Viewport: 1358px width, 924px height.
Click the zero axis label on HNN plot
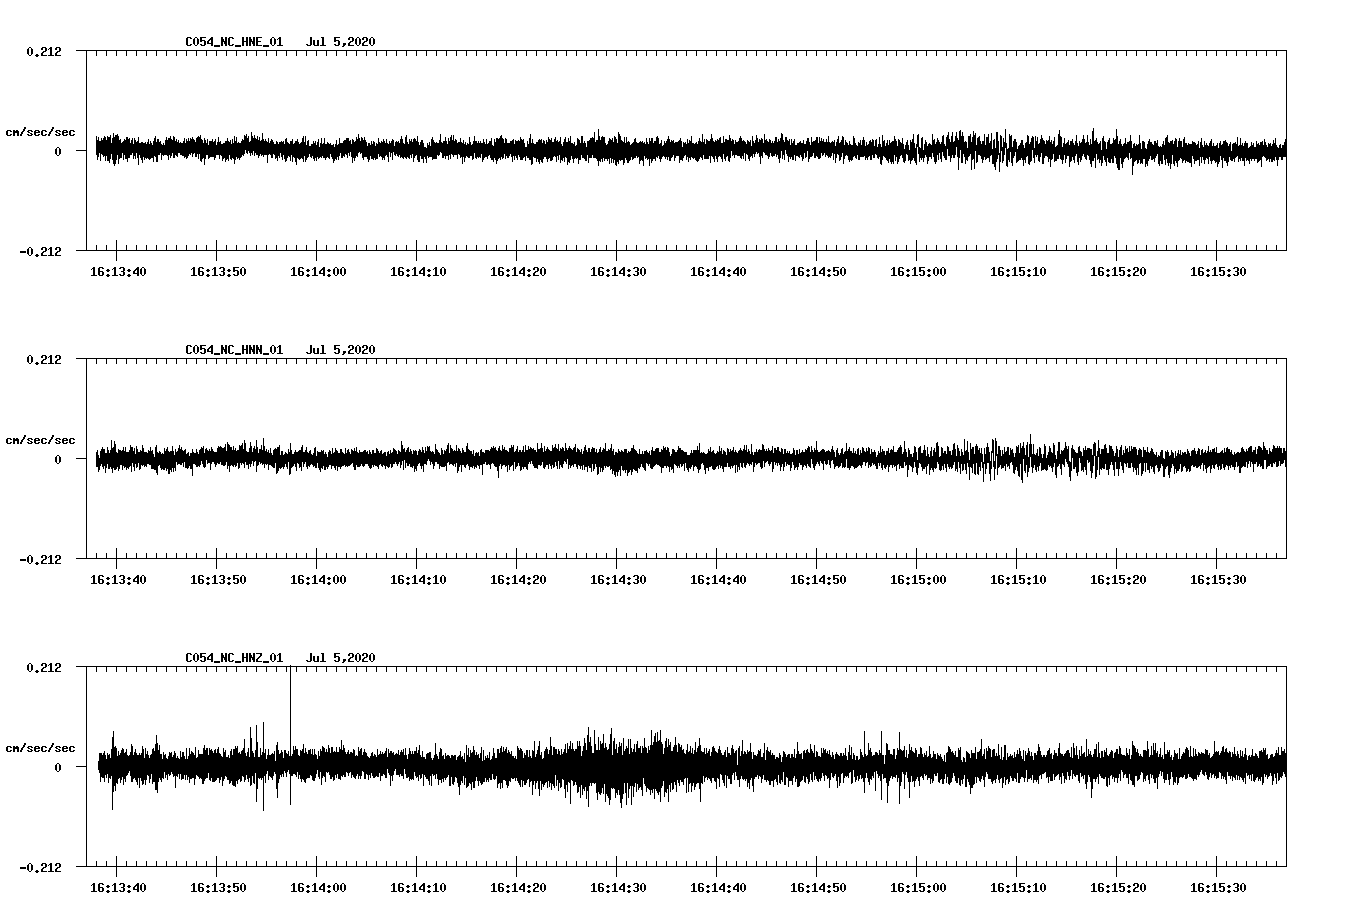(58, 459)
